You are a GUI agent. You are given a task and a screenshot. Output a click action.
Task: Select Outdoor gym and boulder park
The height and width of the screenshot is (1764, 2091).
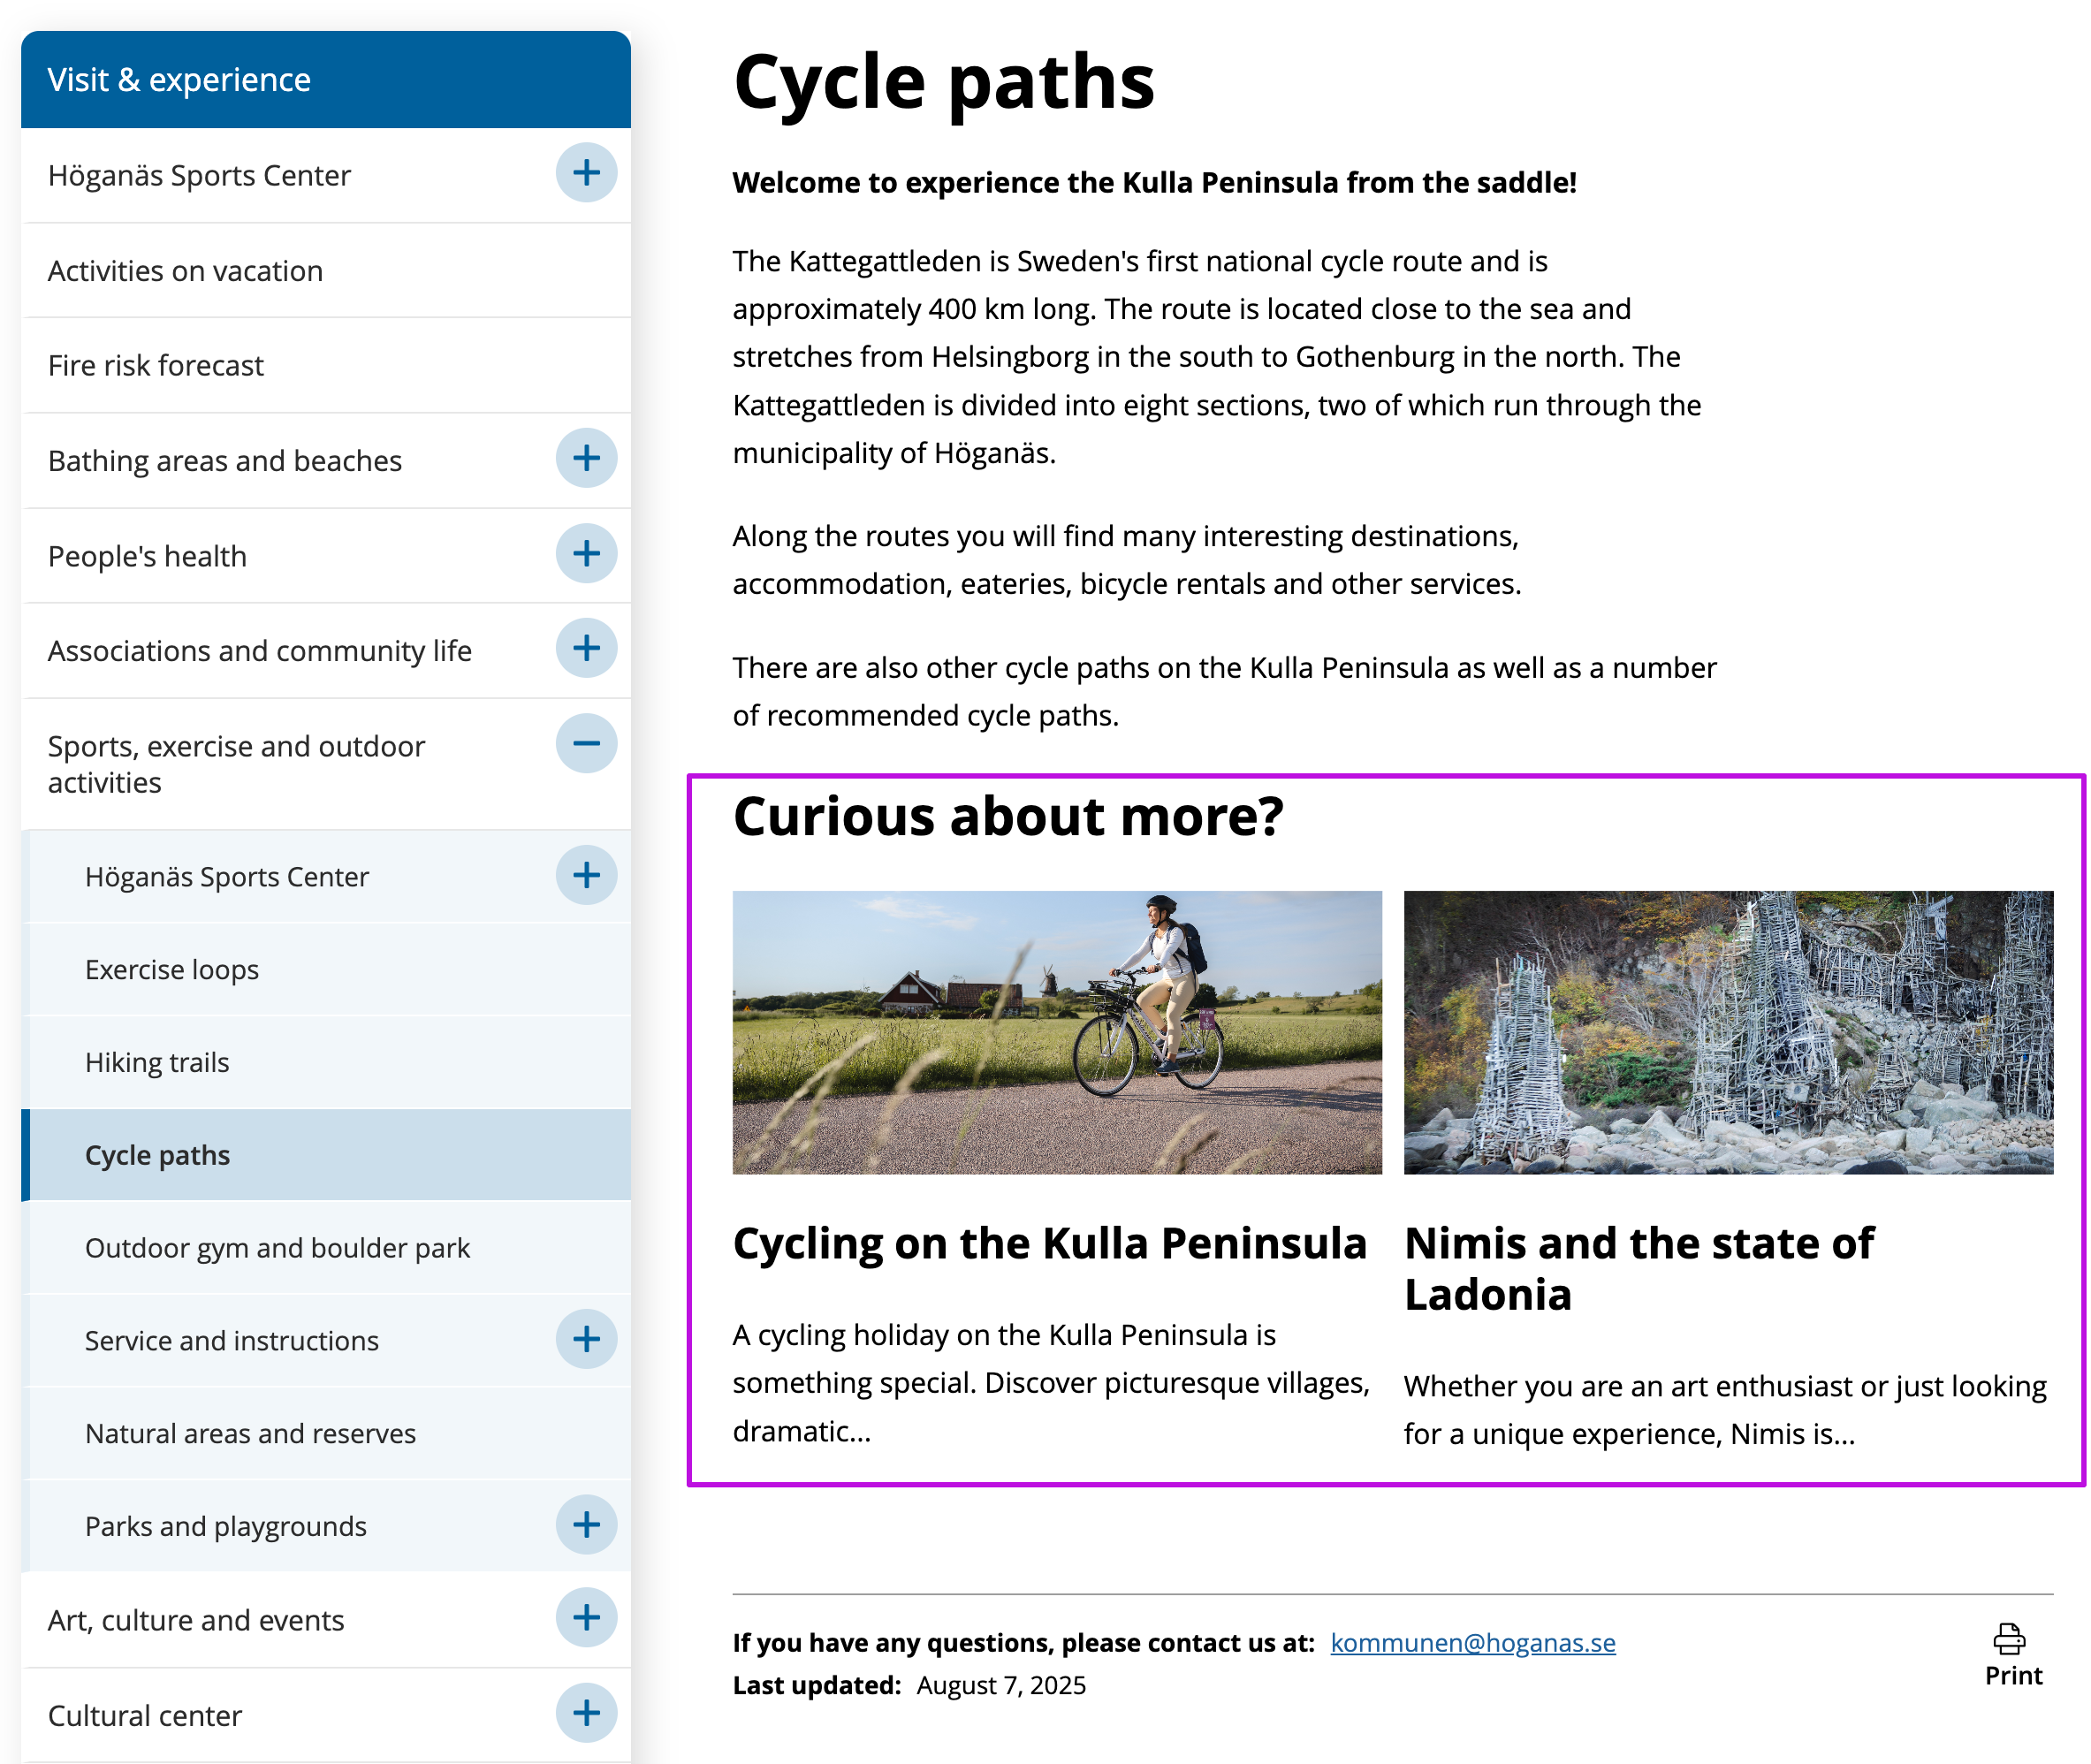point(277,1248)
